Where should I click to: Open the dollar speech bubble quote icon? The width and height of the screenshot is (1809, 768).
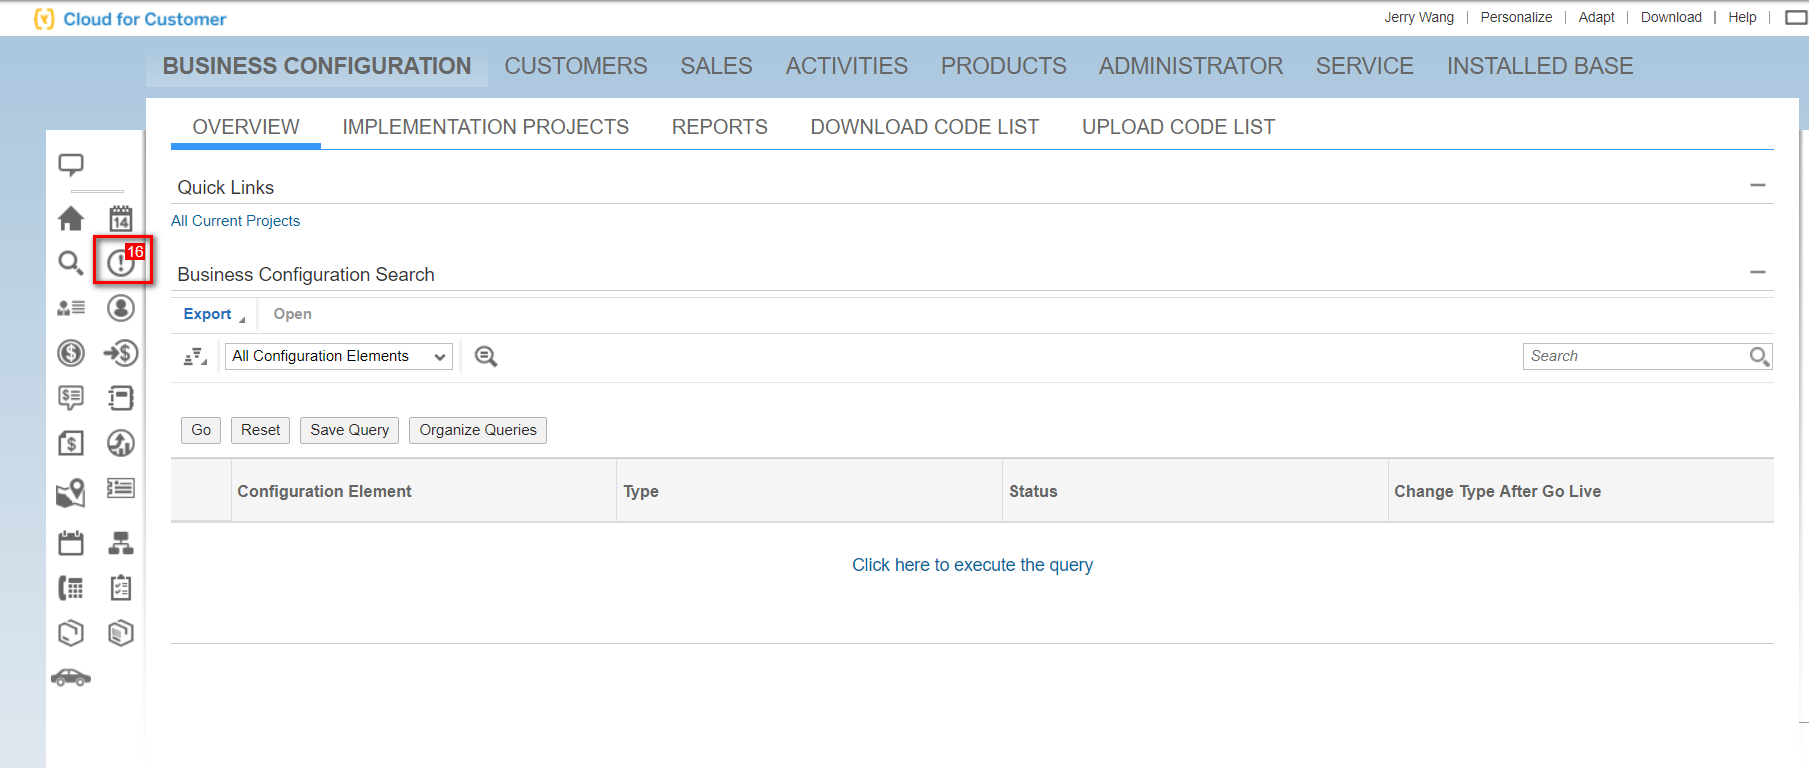(71, 398)
